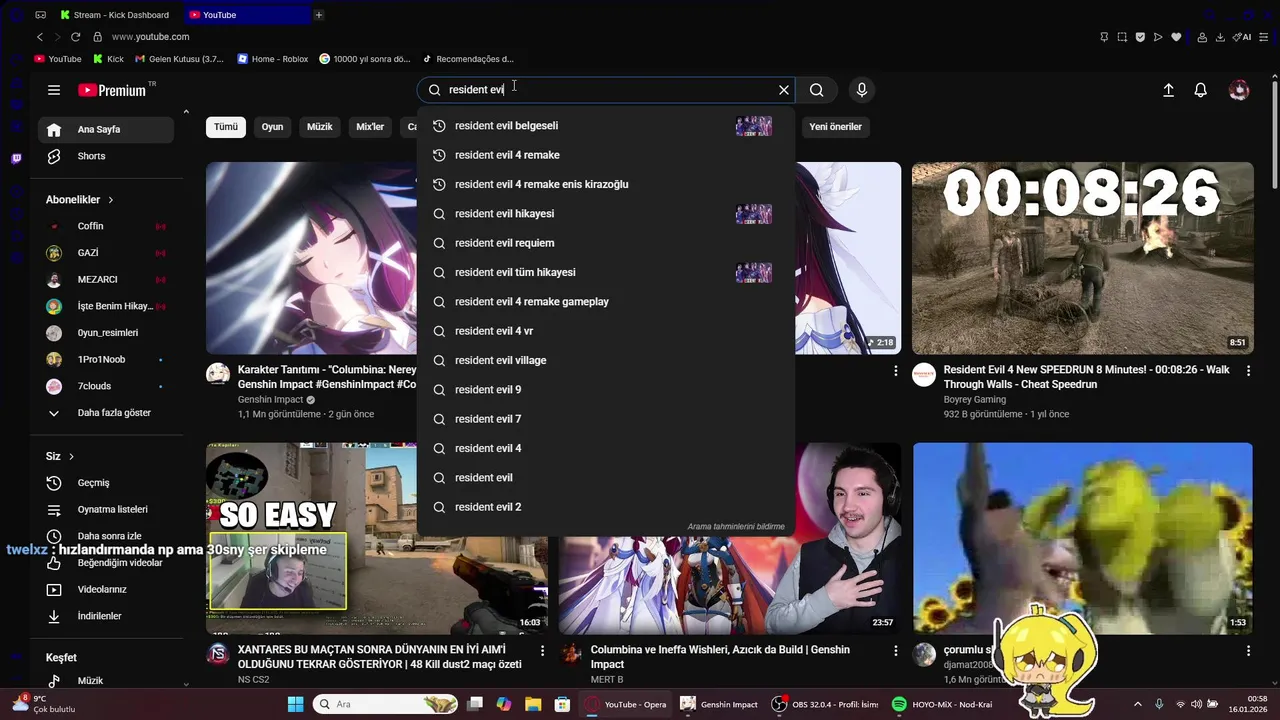Open the account avatar menu
The width and height of the screenshot is (1280, 720).
click(1239, 90)
